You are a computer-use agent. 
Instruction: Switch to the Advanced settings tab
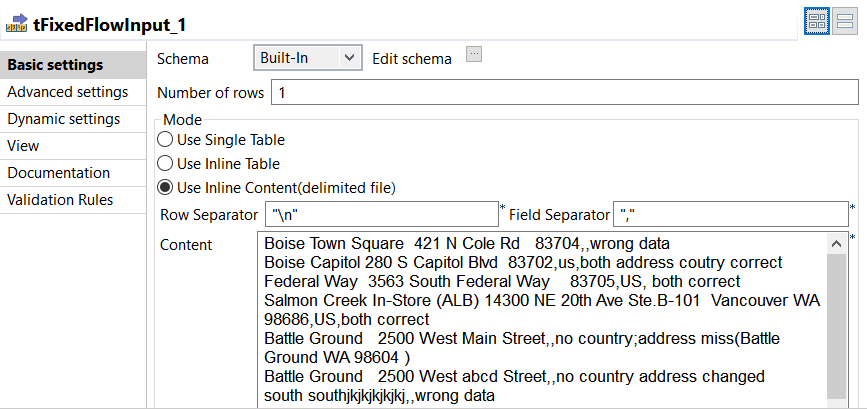[67, 92]
